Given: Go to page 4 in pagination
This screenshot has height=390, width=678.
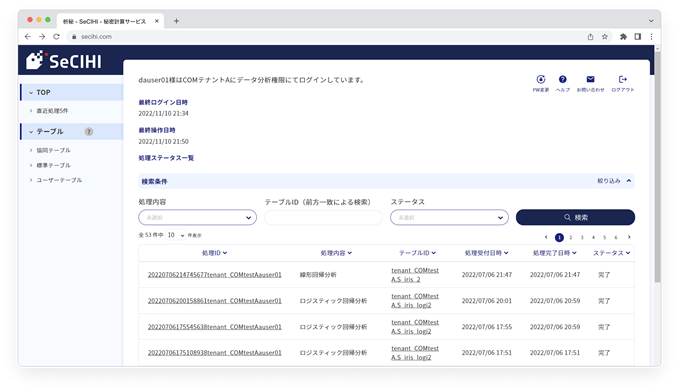Looking at the screenshot, I should (593, 237).
